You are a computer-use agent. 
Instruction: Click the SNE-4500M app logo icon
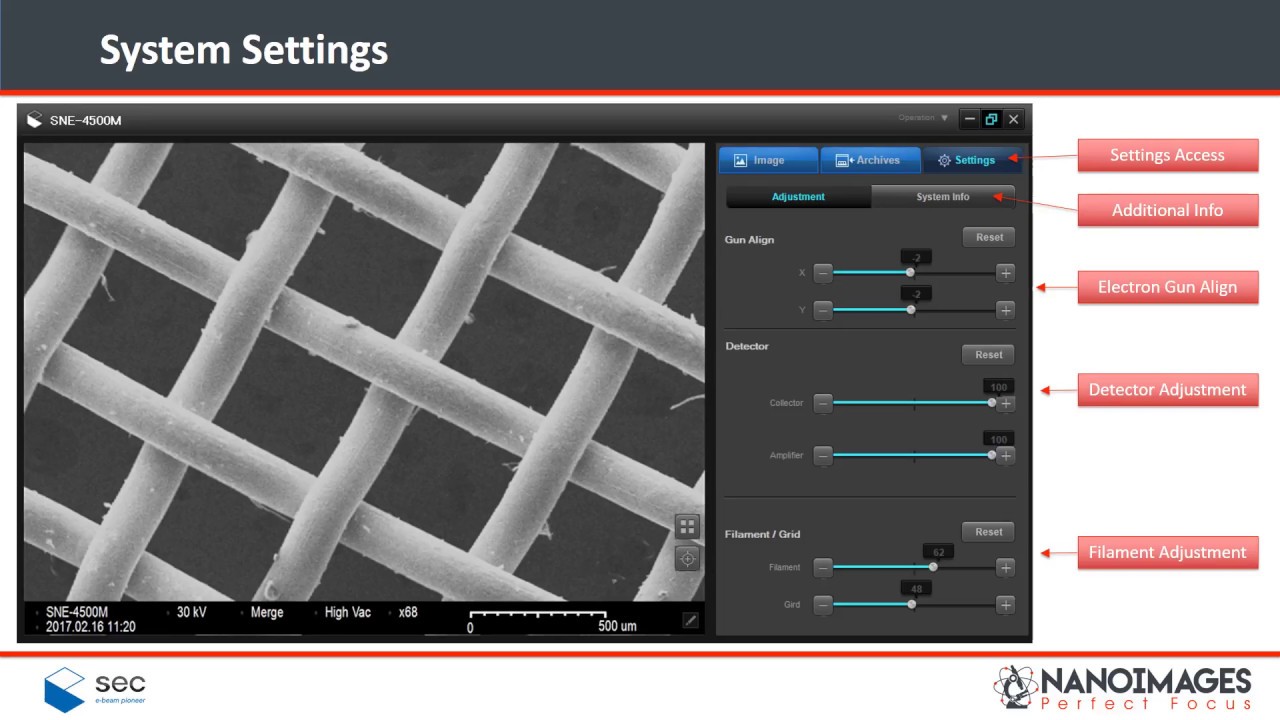tap(35, 120)
